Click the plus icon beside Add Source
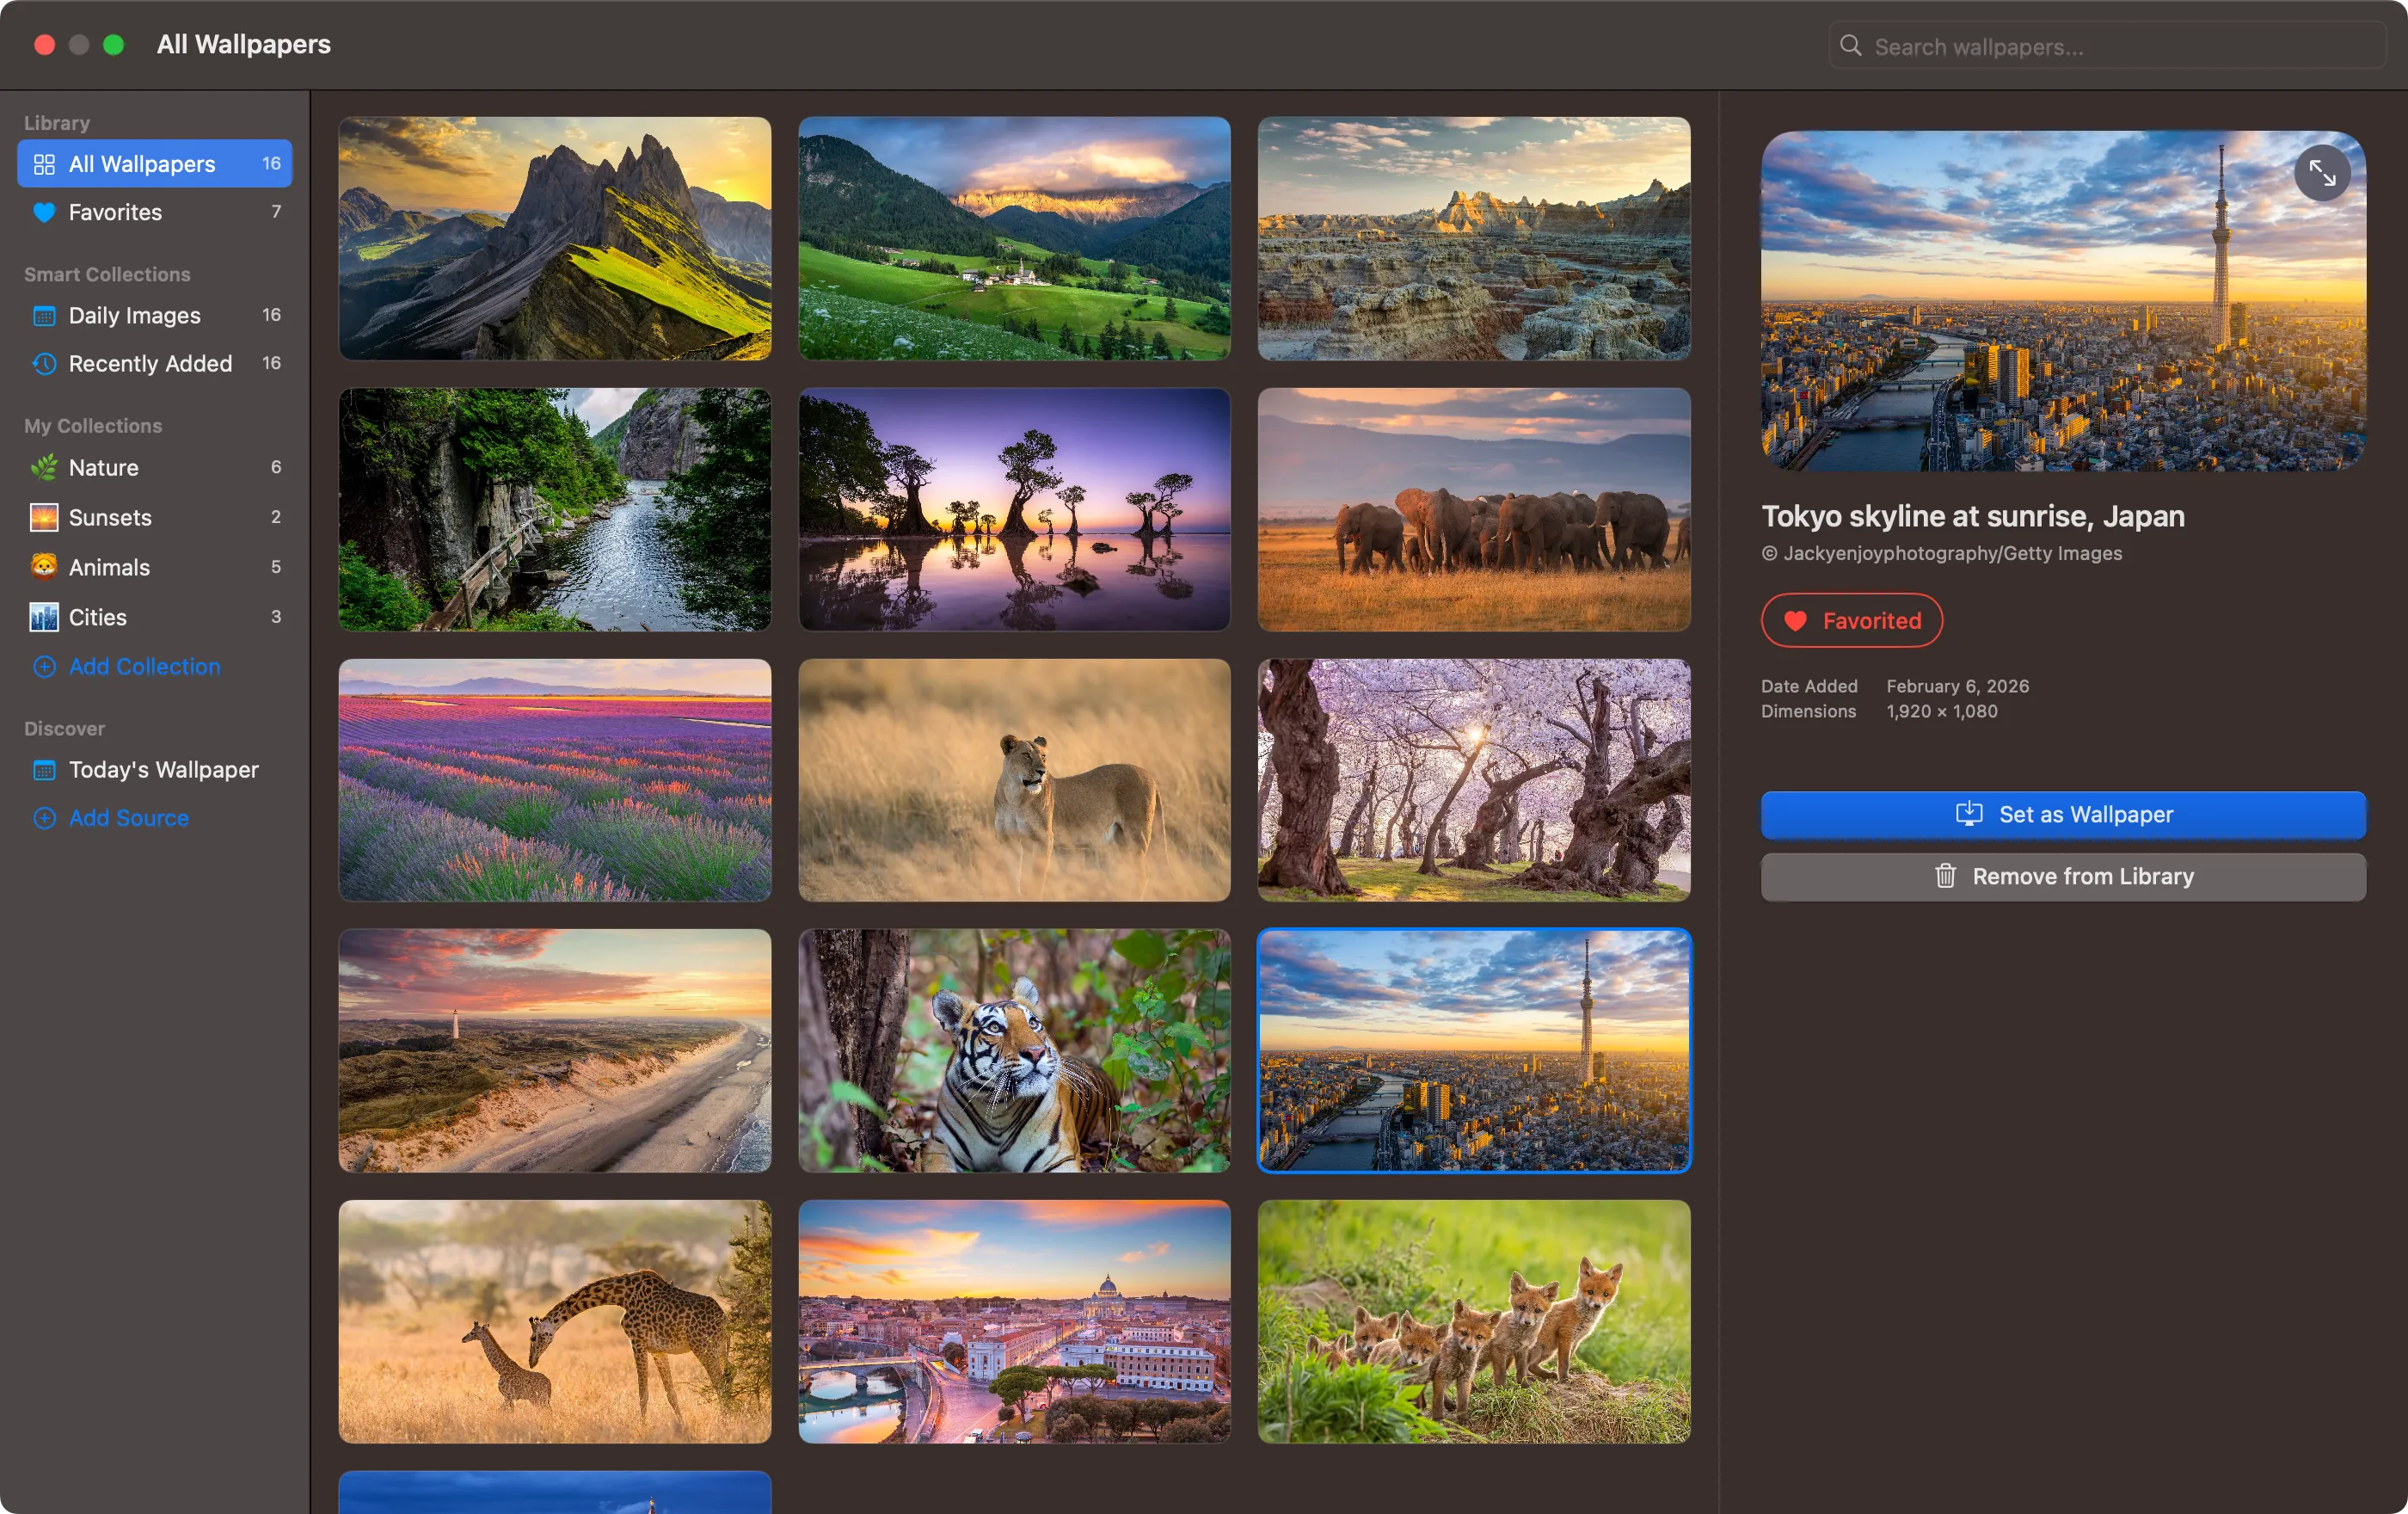Viewport: 2408px width, 1514px height. click(44, 818)
